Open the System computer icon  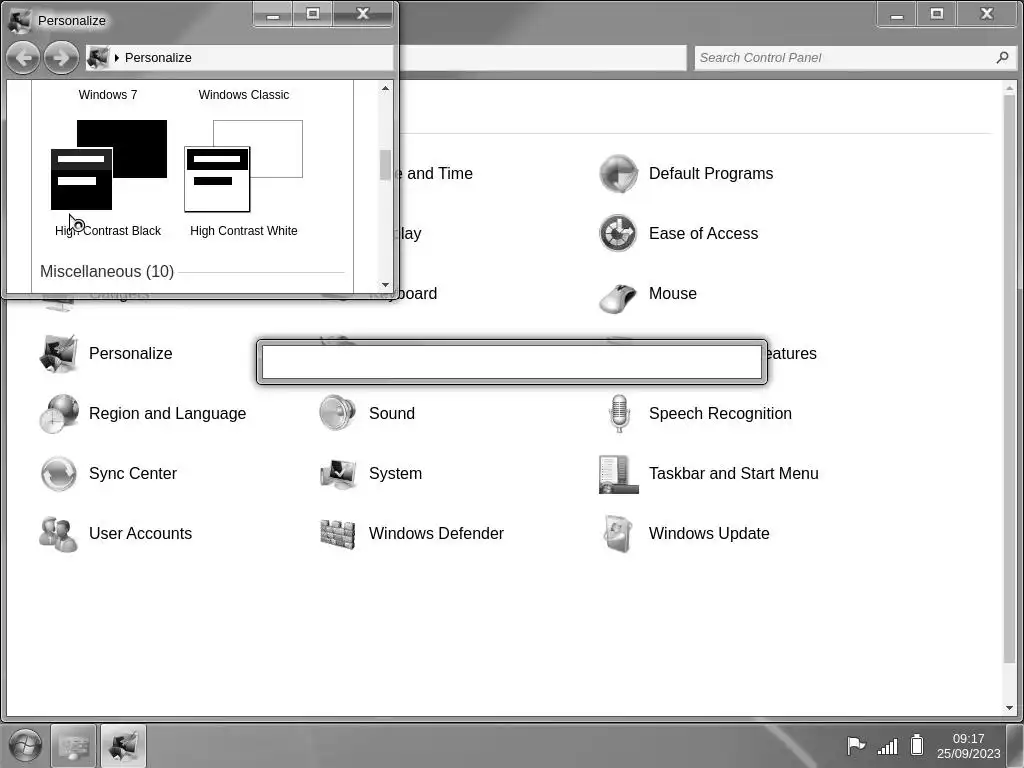338,473
